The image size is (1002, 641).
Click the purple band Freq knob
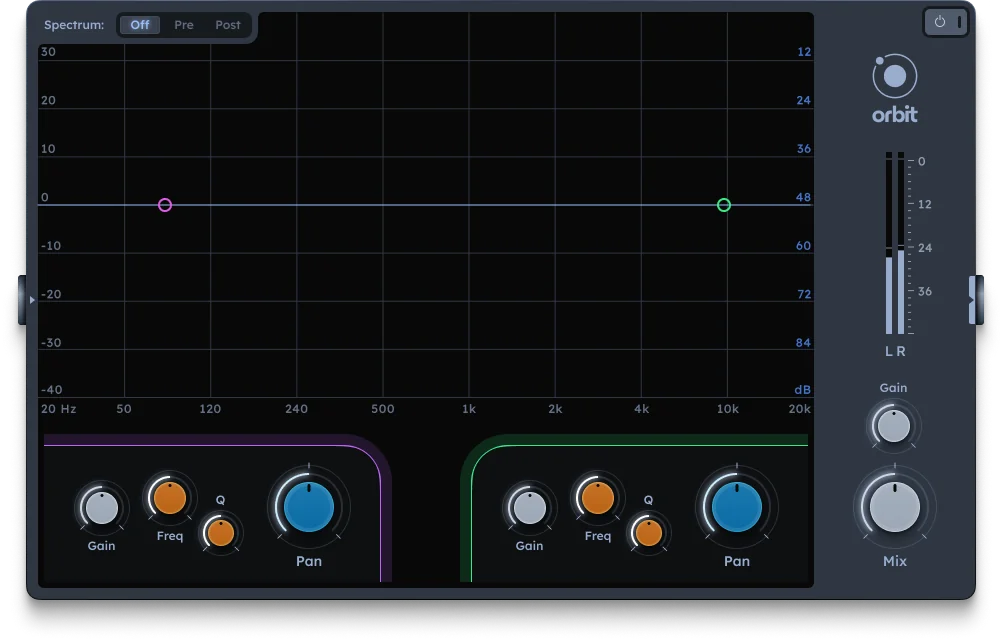pos(170,498)
